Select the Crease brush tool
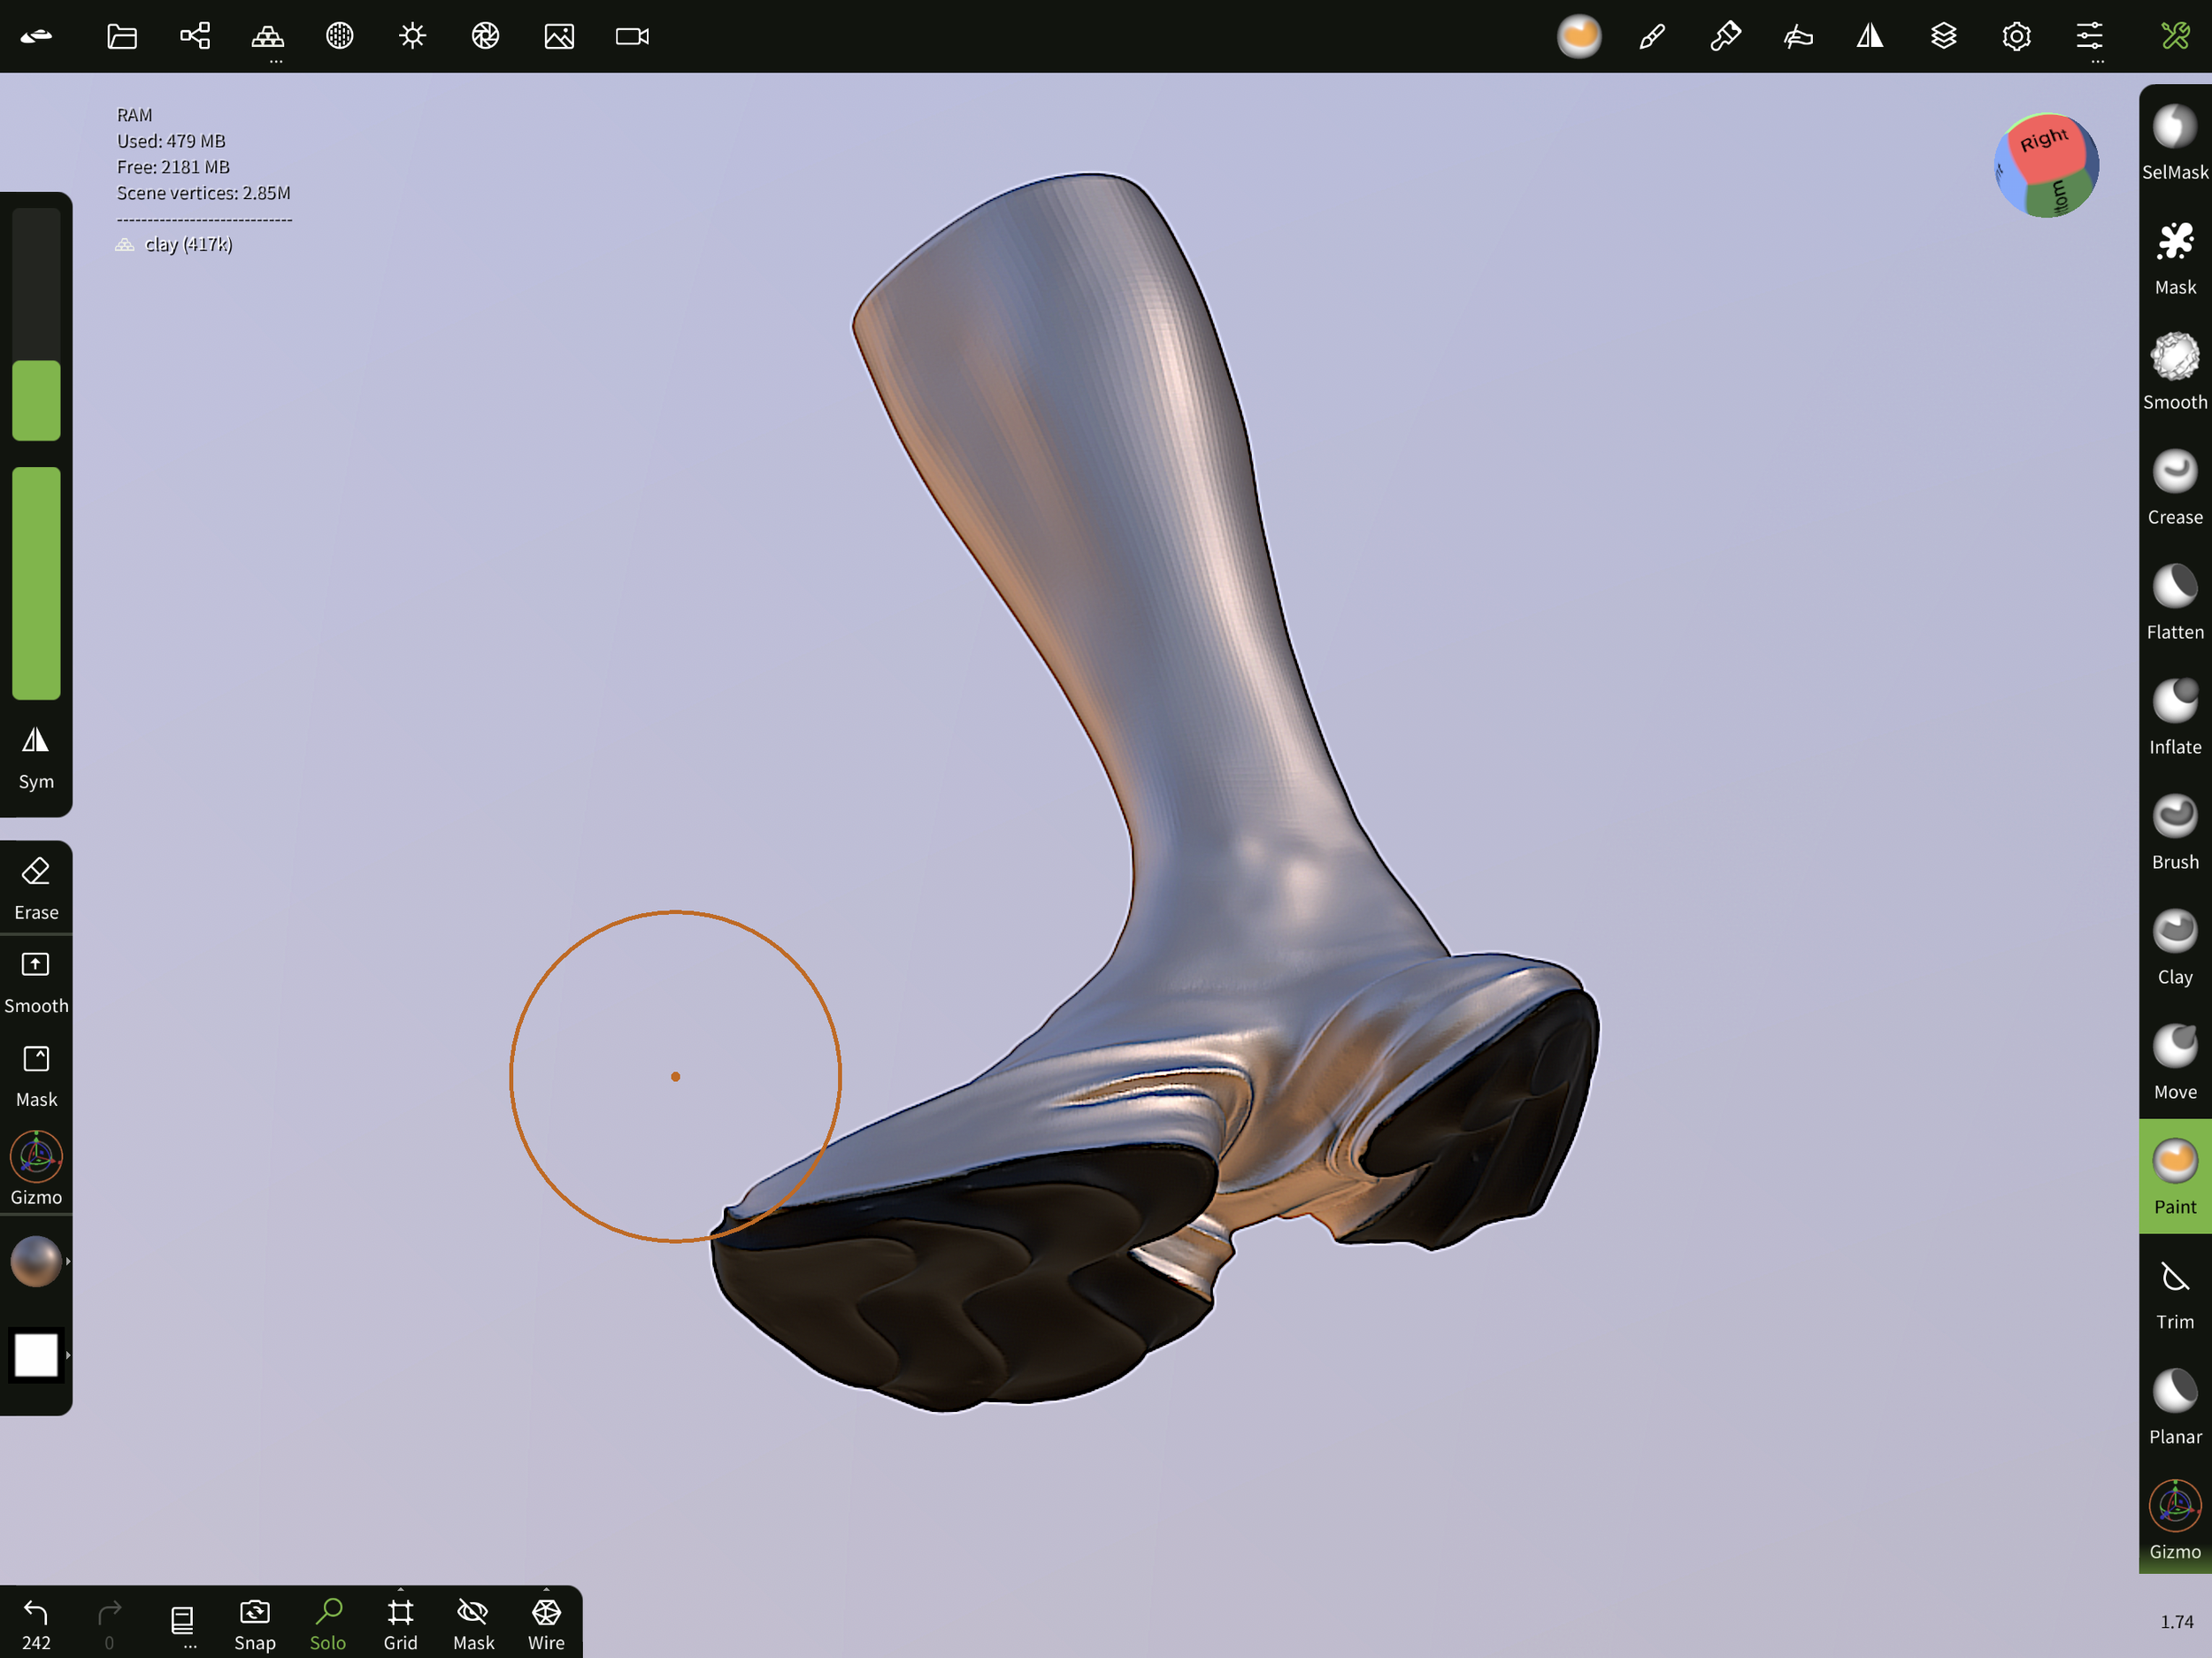2212x1658 pixels. (2174, 487)
